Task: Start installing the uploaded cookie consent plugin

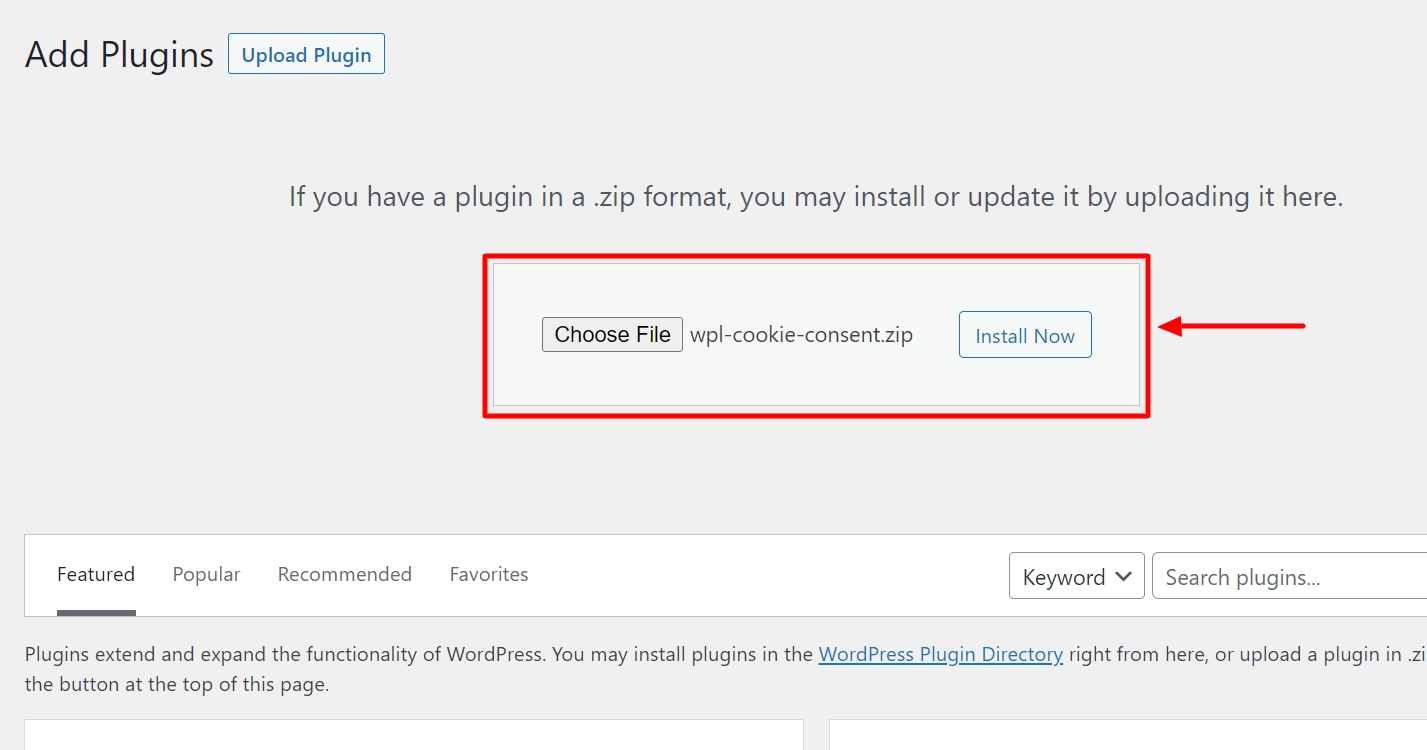Action: coord(1024,335)
